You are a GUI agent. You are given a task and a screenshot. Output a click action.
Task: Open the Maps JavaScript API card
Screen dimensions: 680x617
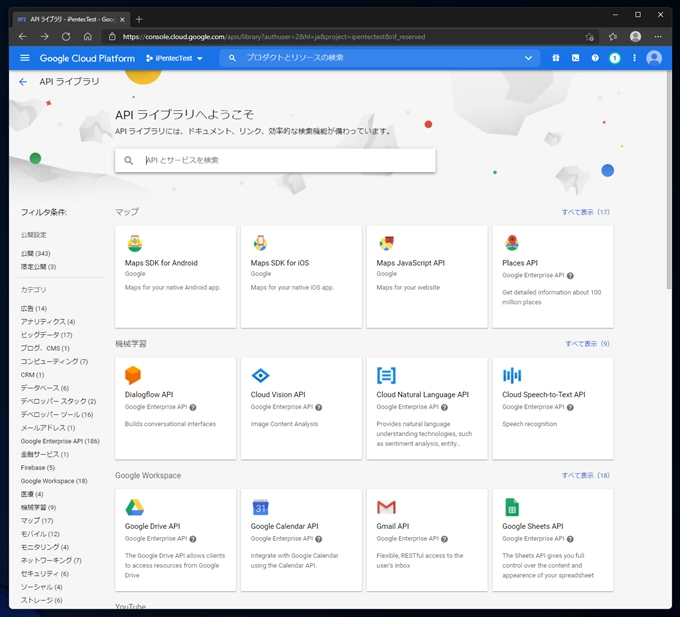427,277
